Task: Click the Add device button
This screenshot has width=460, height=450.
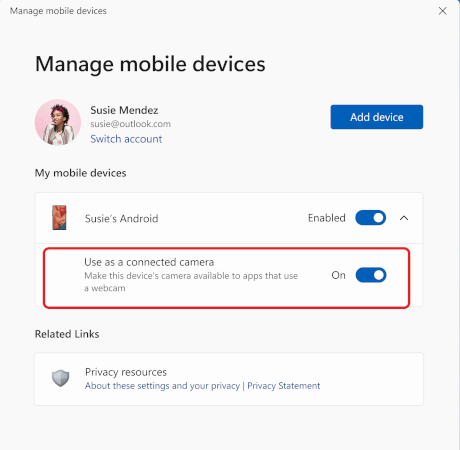Action: click(x=377, y=117)
